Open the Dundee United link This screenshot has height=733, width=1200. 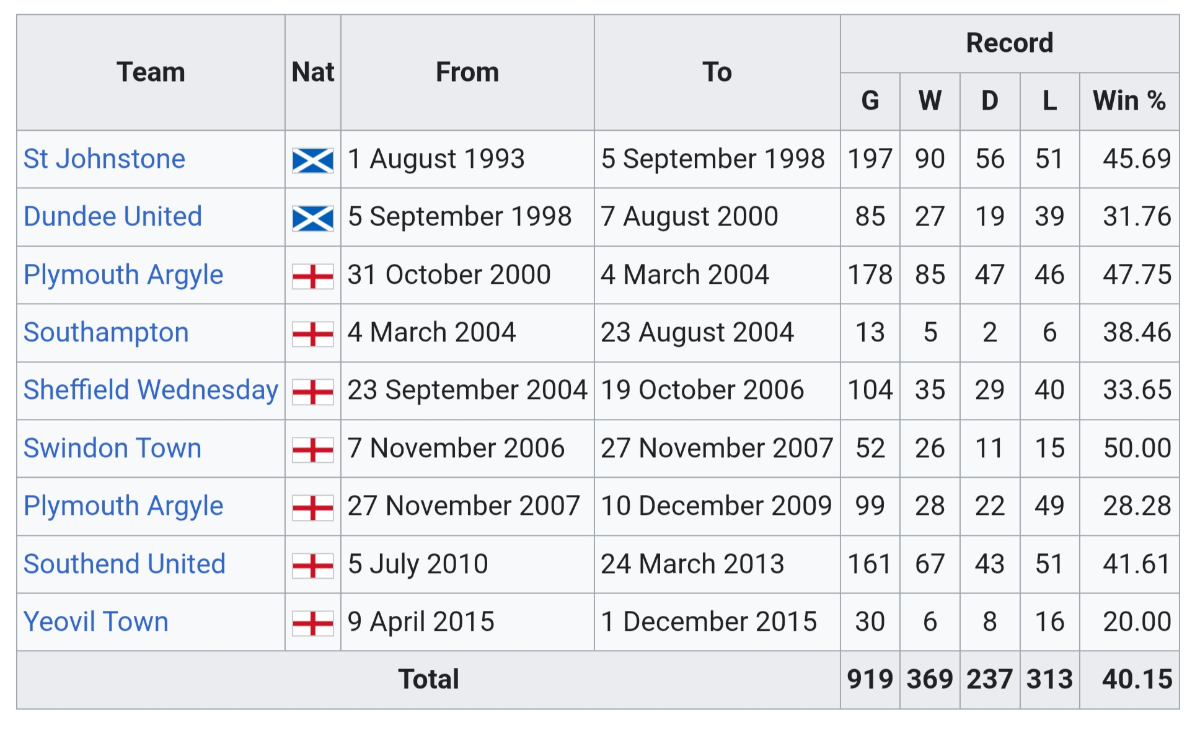click(x=113, y=217)
